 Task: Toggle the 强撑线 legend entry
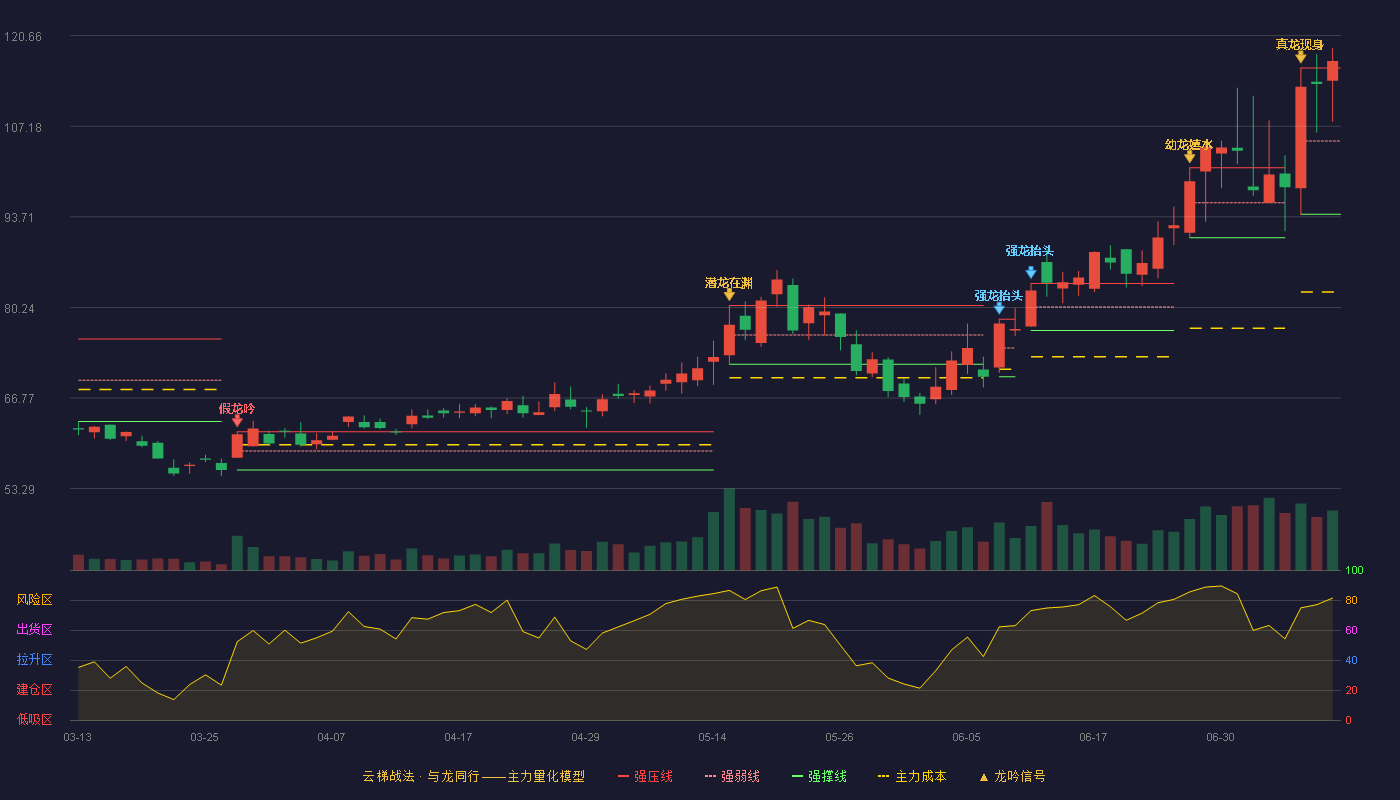pos(819,776)
